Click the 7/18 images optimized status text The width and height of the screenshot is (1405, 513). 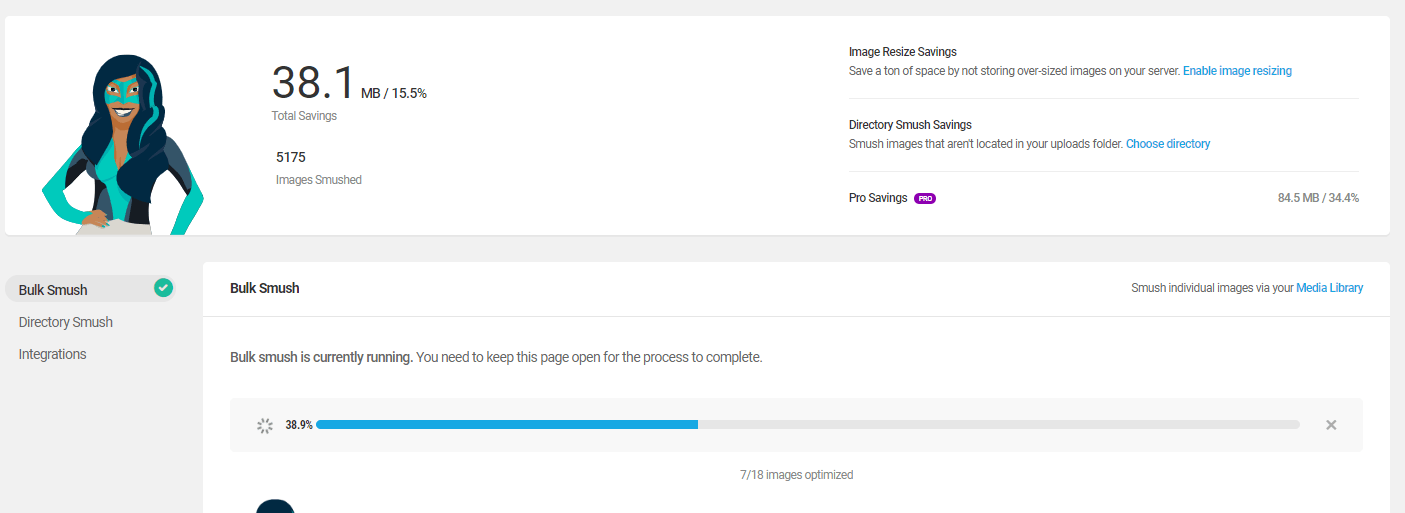click(x=796, y=475)
